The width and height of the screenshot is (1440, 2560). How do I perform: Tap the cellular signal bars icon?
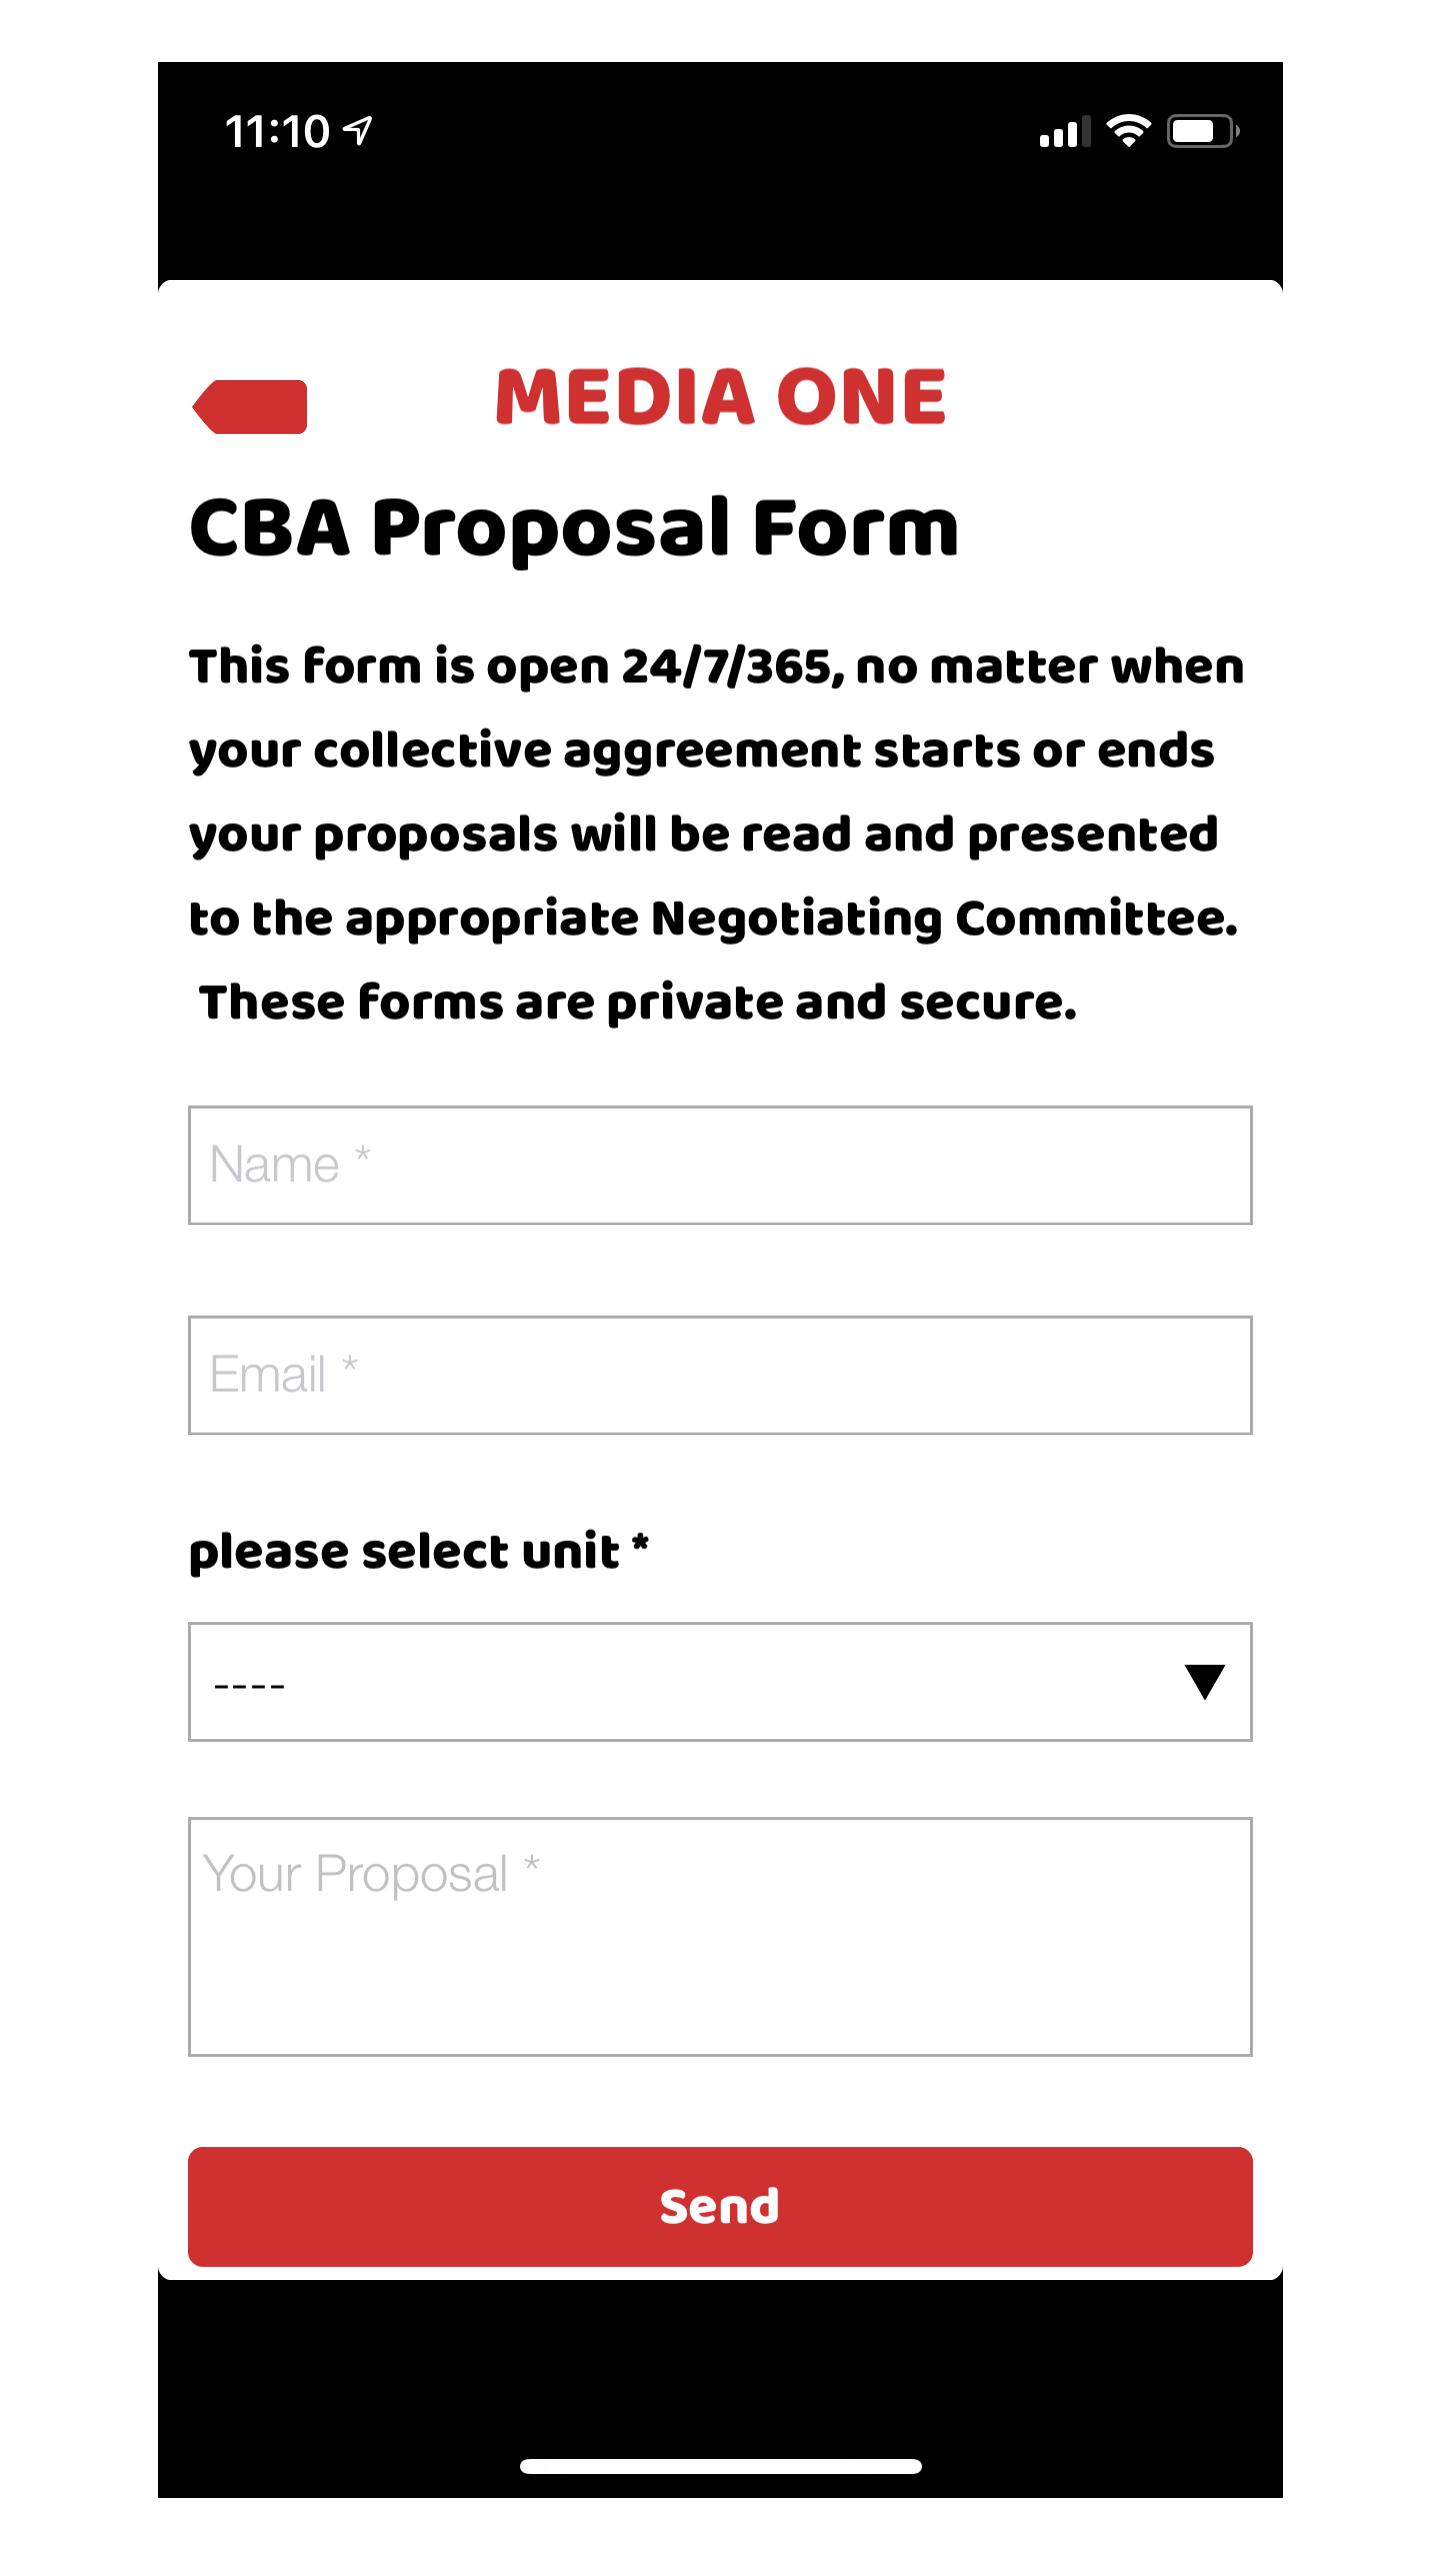point(1064,132)
